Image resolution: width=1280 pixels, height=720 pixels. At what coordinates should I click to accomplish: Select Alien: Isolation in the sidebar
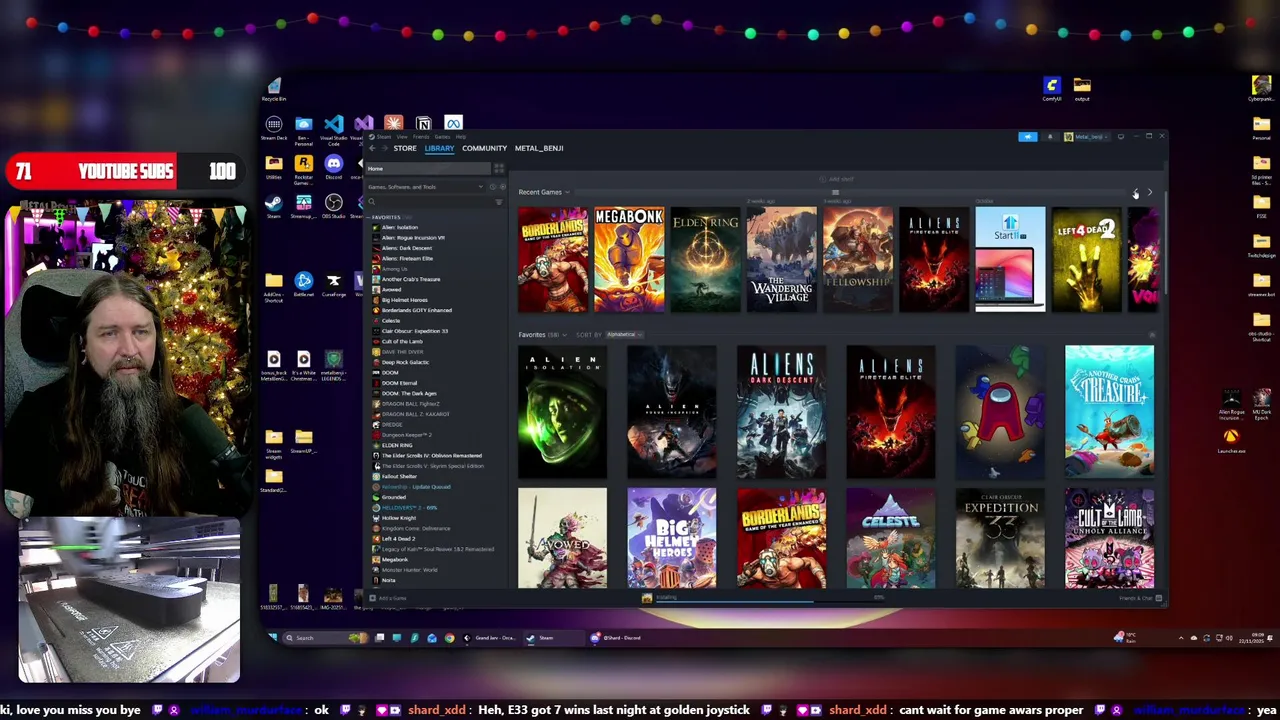tap(400, 227)
